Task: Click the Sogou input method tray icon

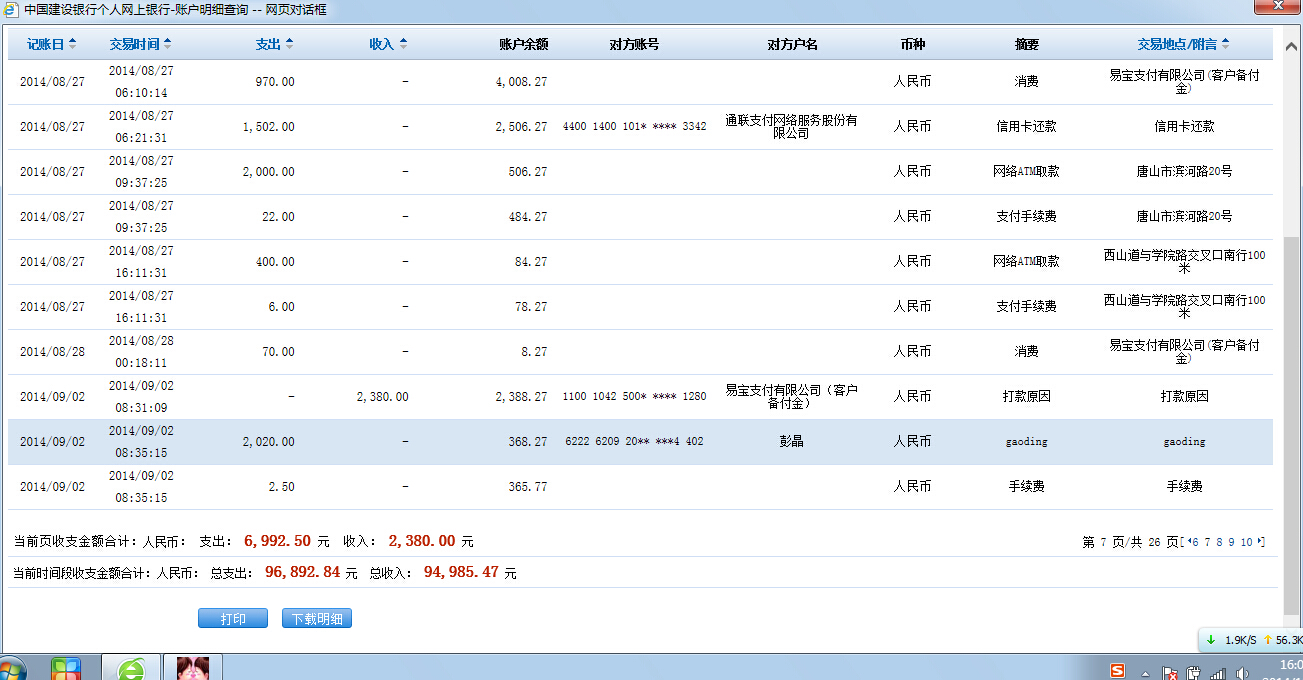Action: (x=1118, y=671)
